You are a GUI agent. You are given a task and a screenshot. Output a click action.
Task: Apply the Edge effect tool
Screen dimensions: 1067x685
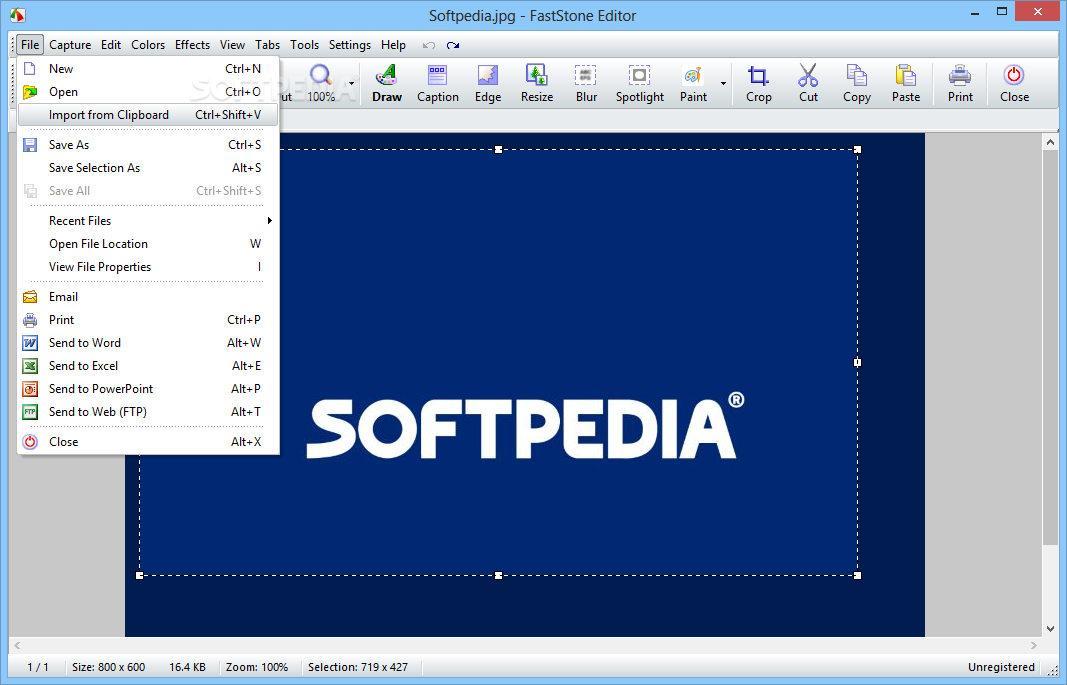coord(488,84)
